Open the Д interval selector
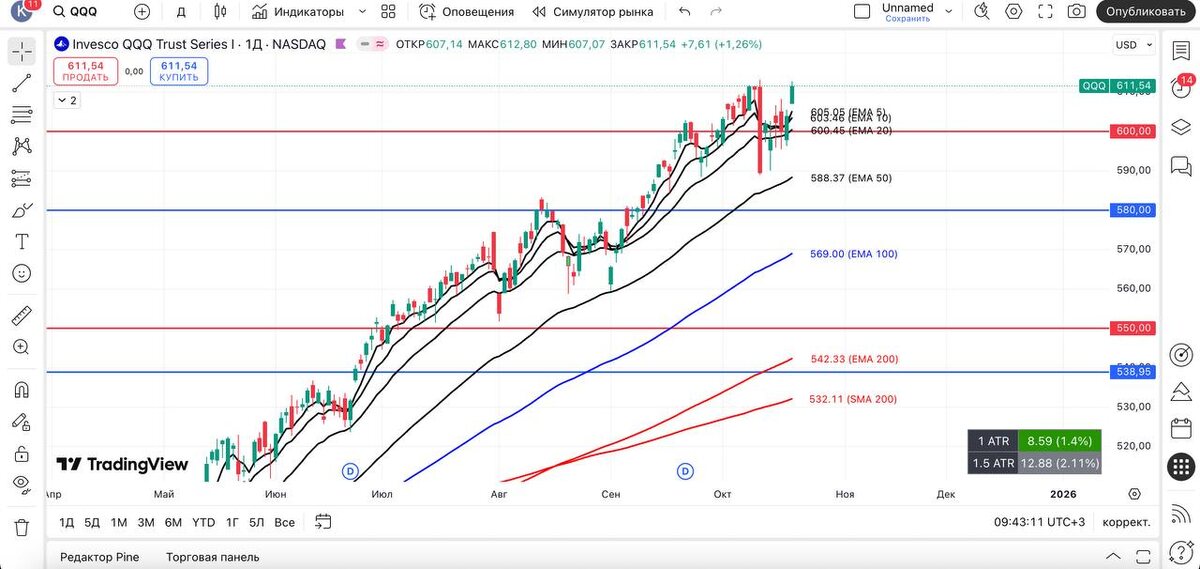Image resolution: width=1200 pixels, height=569 pixels. [181, 12]
